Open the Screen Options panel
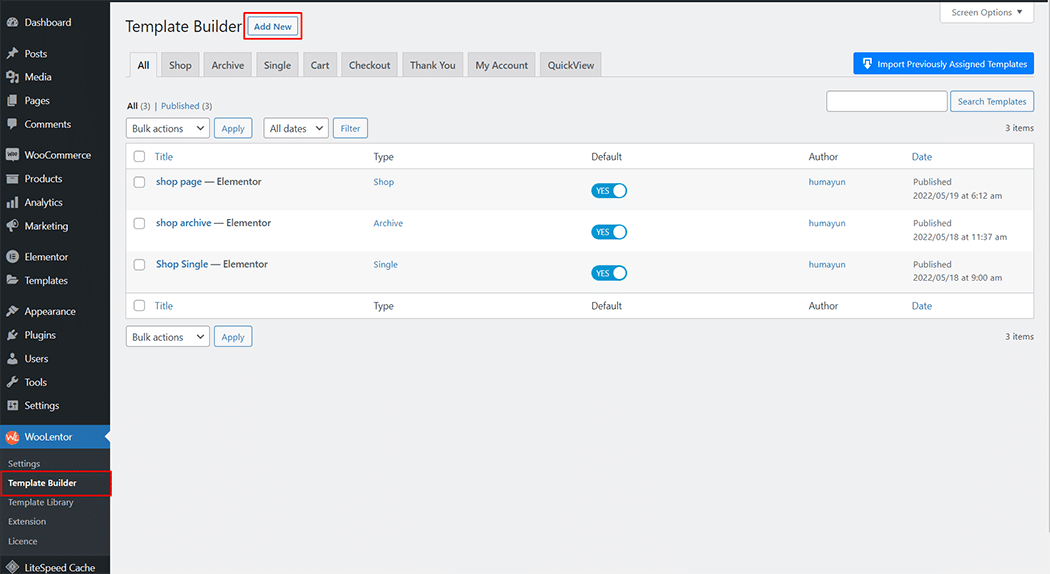This screenshot has width=1050, height=574. [x=986, y=13]
